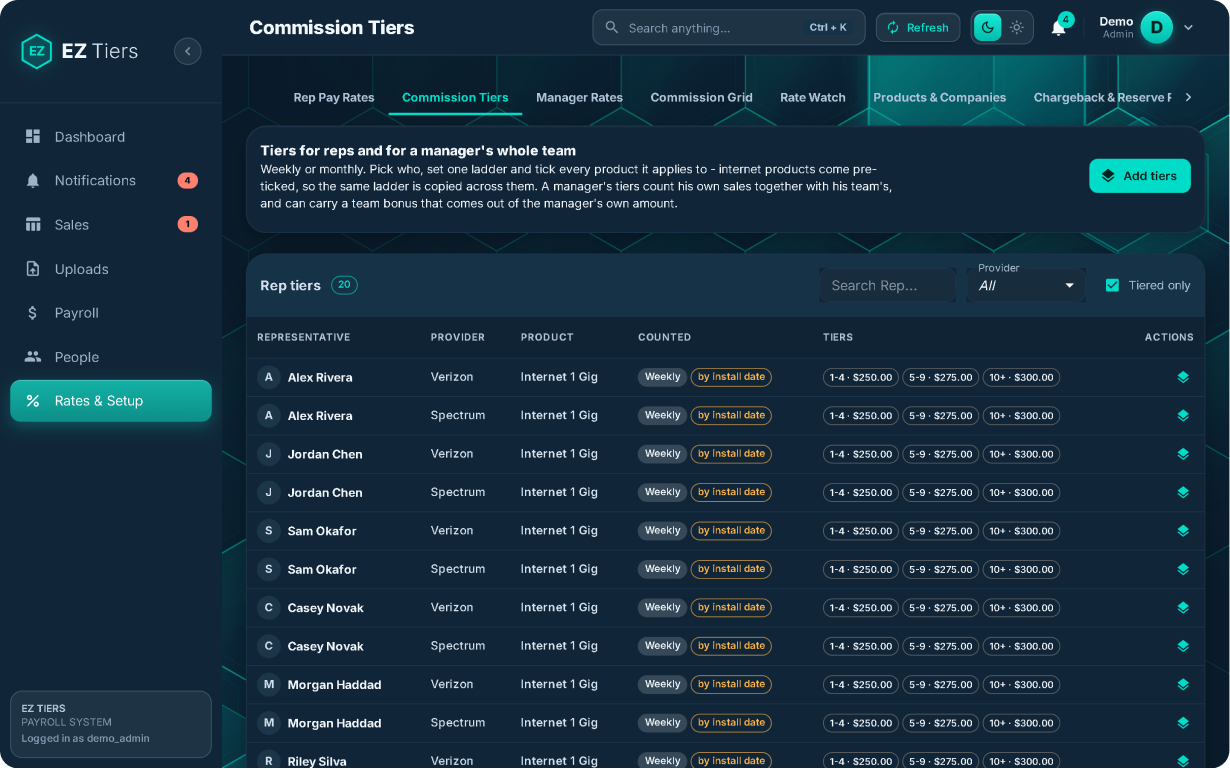Select Rates & Setup in the sidebar

point(111,401)
